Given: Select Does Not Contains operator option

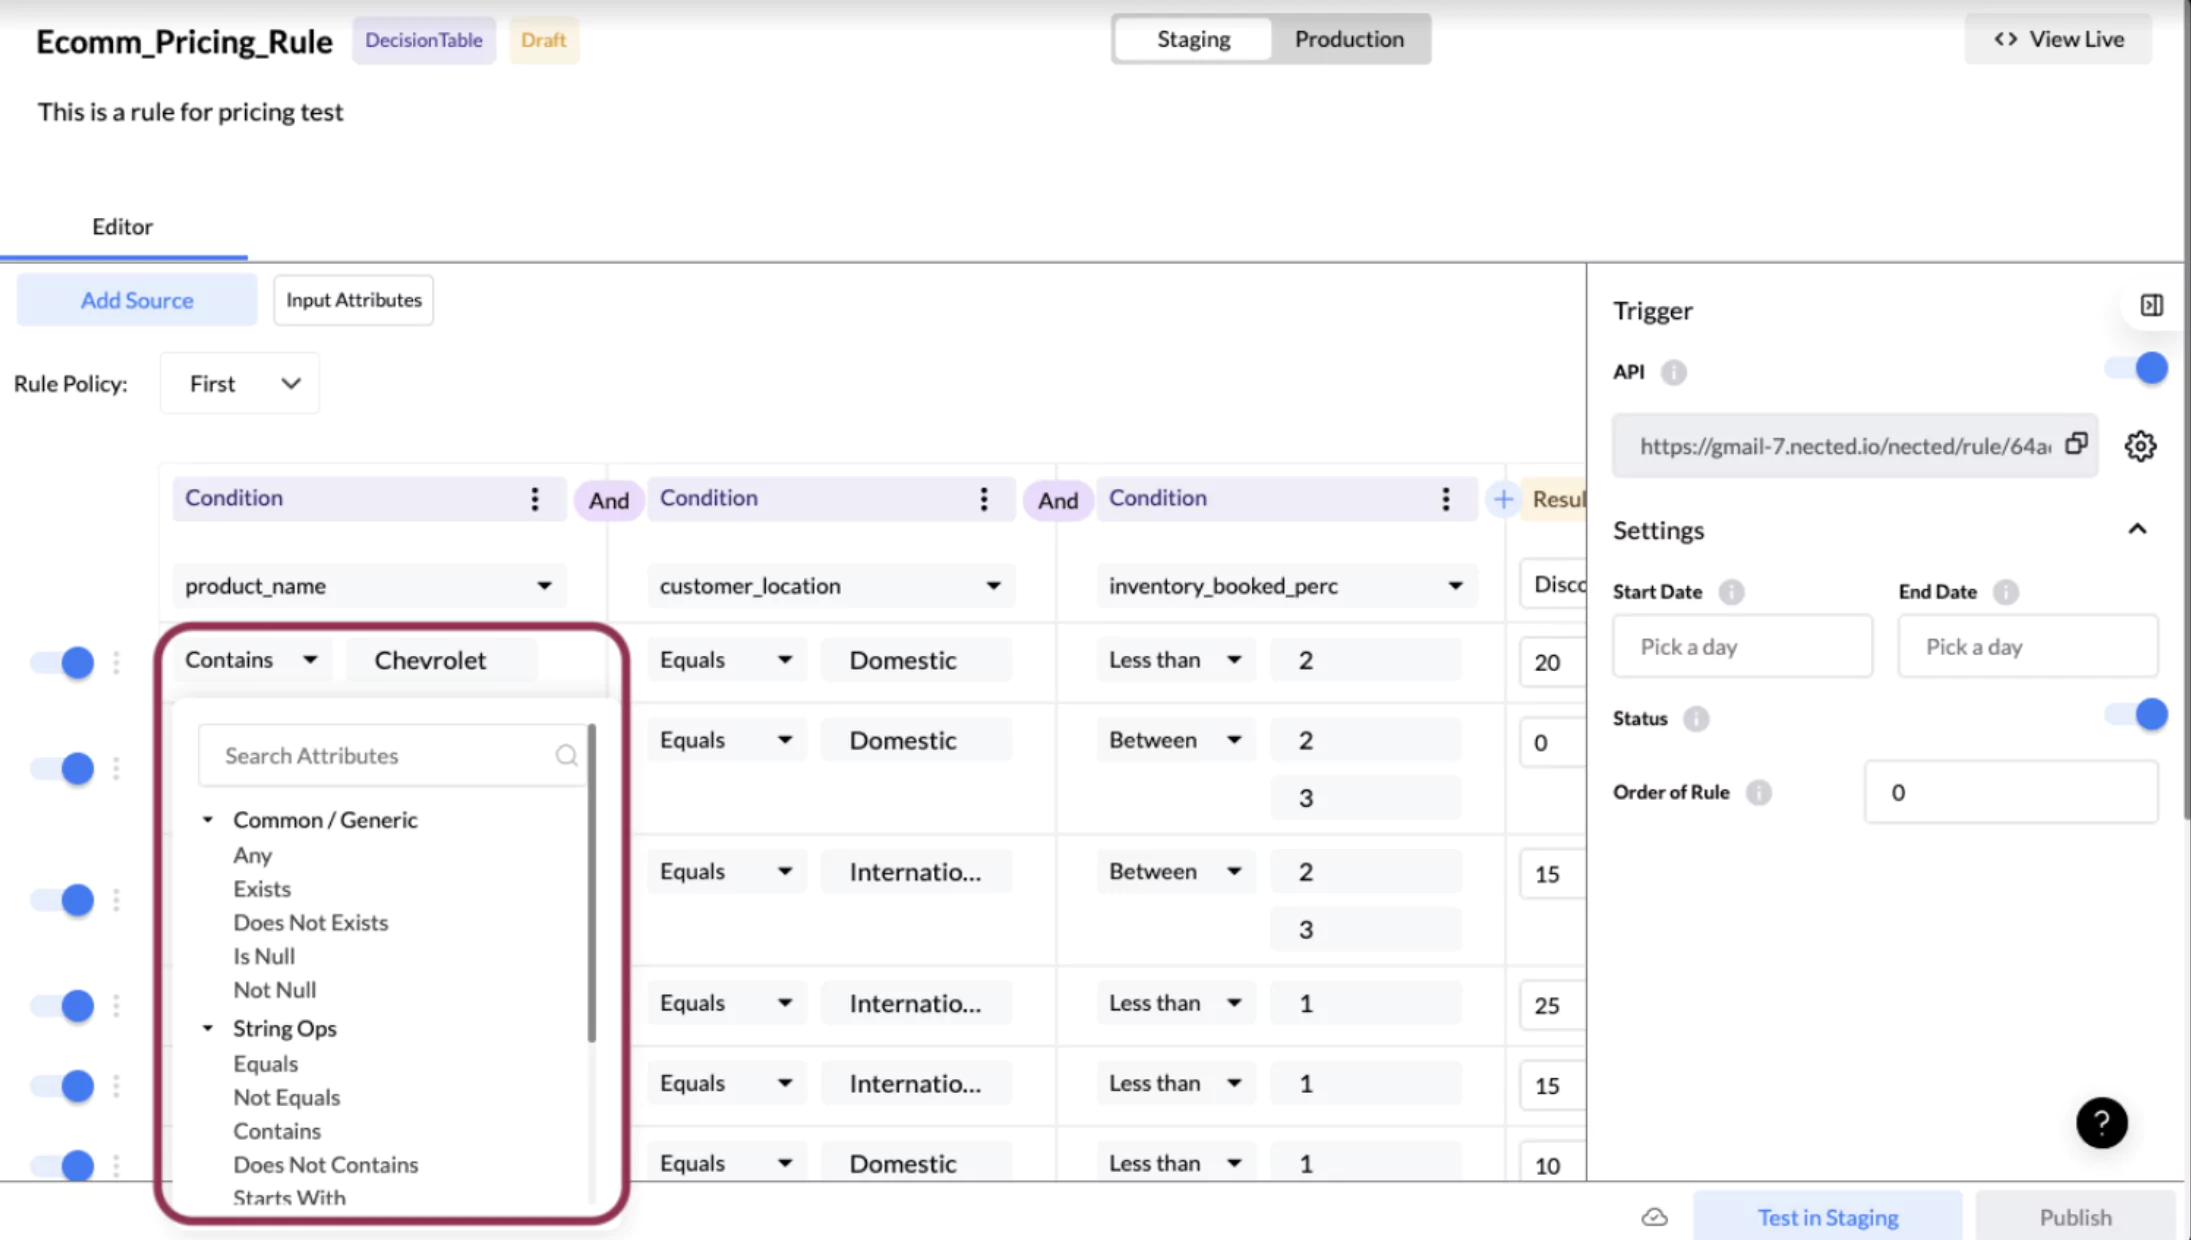Looking at the screenshot, I should coord(325,1165).
